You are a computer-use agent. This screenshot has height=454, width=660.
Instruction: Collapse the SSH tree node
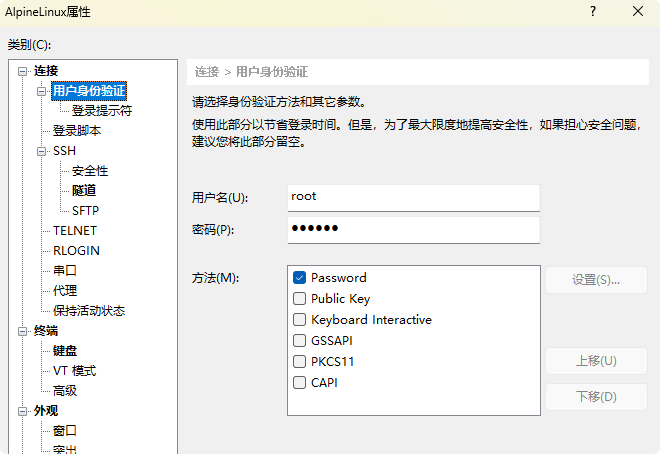[42, 151]
